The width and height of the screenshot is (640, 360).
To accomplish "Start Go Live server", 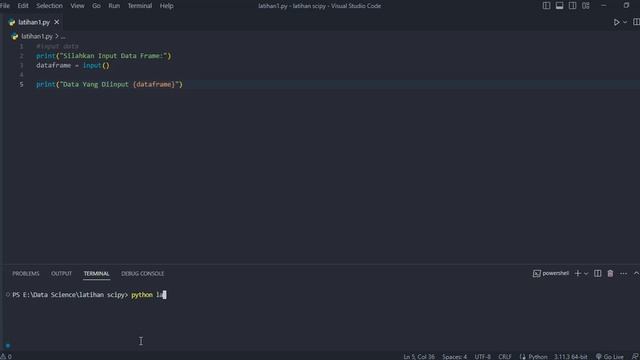I will (609, 356).
